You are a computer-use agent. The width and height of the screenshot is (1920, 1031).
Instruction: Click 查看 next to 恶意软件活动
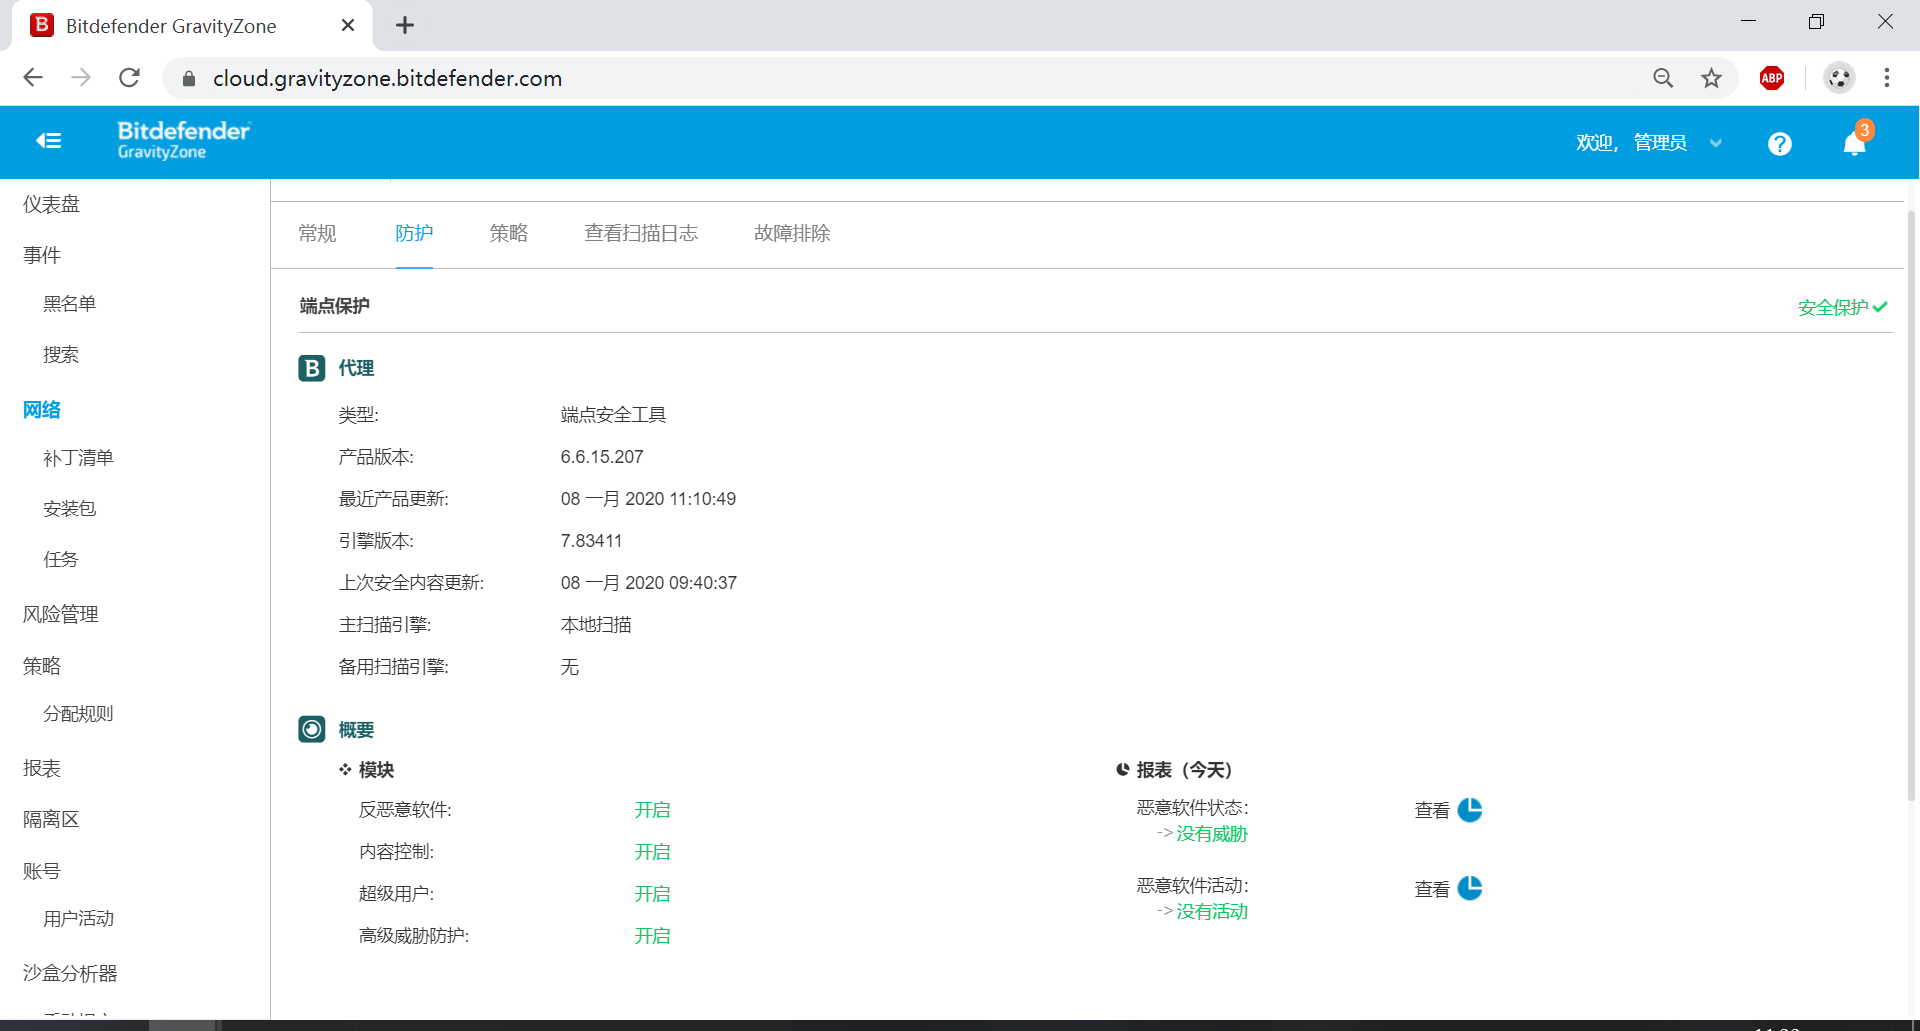pos(1432,889)
